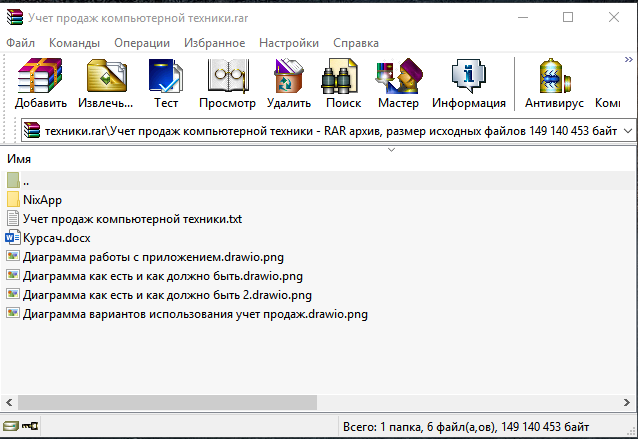Image resolution: width=638 pixels, height=439 pixels.
Task: Click the Извлечь (Extract) toolbar icon
Action: 106,82
